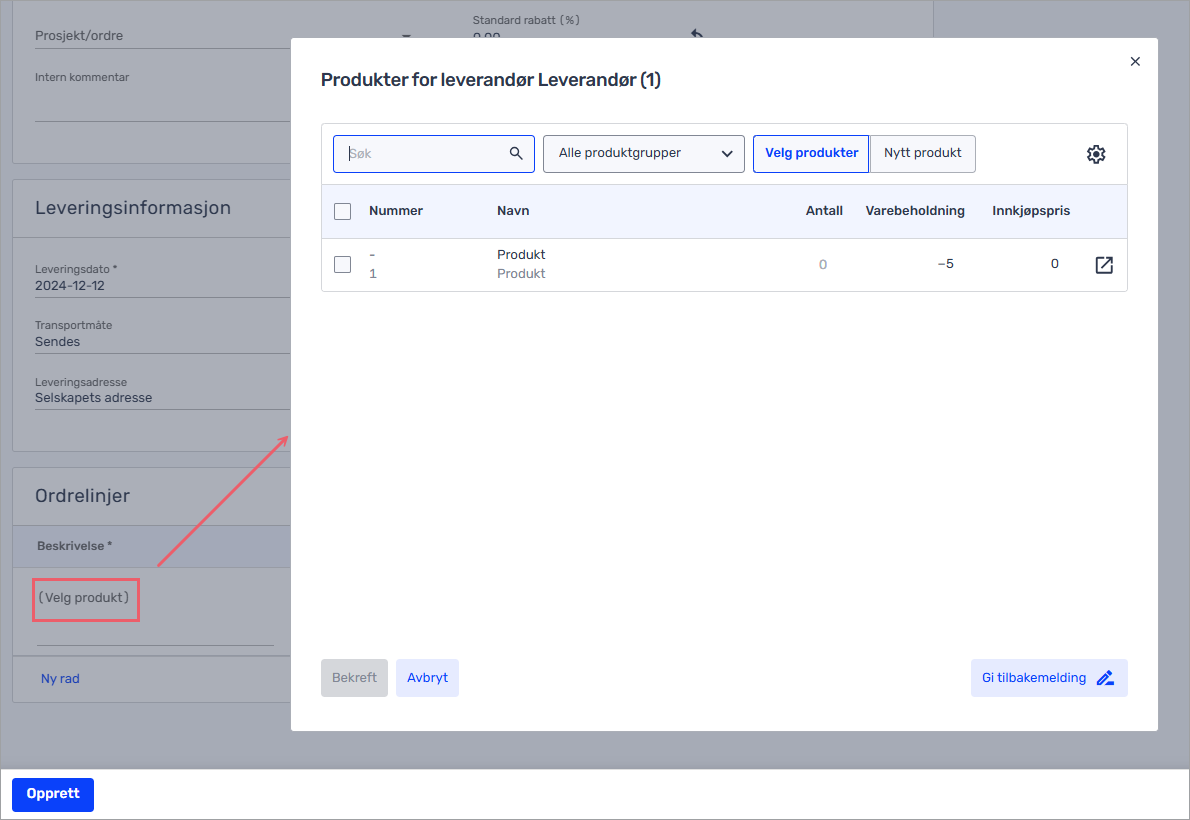Click the Varebeholdning column header
This screenshot has width=1190, height=820.
tap(915, 211)
